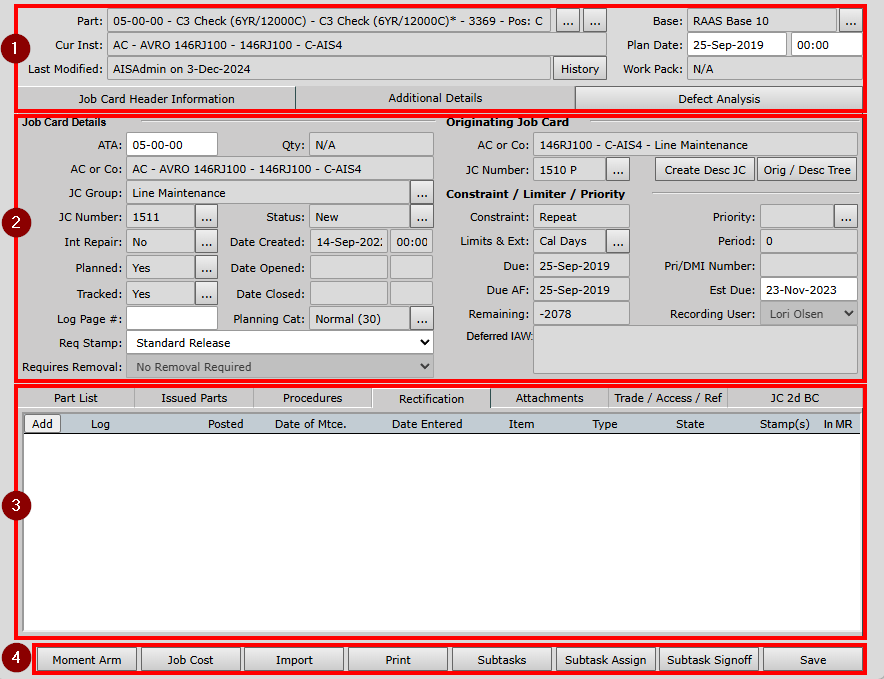Click the Planned field ellipsis button
The width and height of the screenshot is (884, 679).
[206, 268]
